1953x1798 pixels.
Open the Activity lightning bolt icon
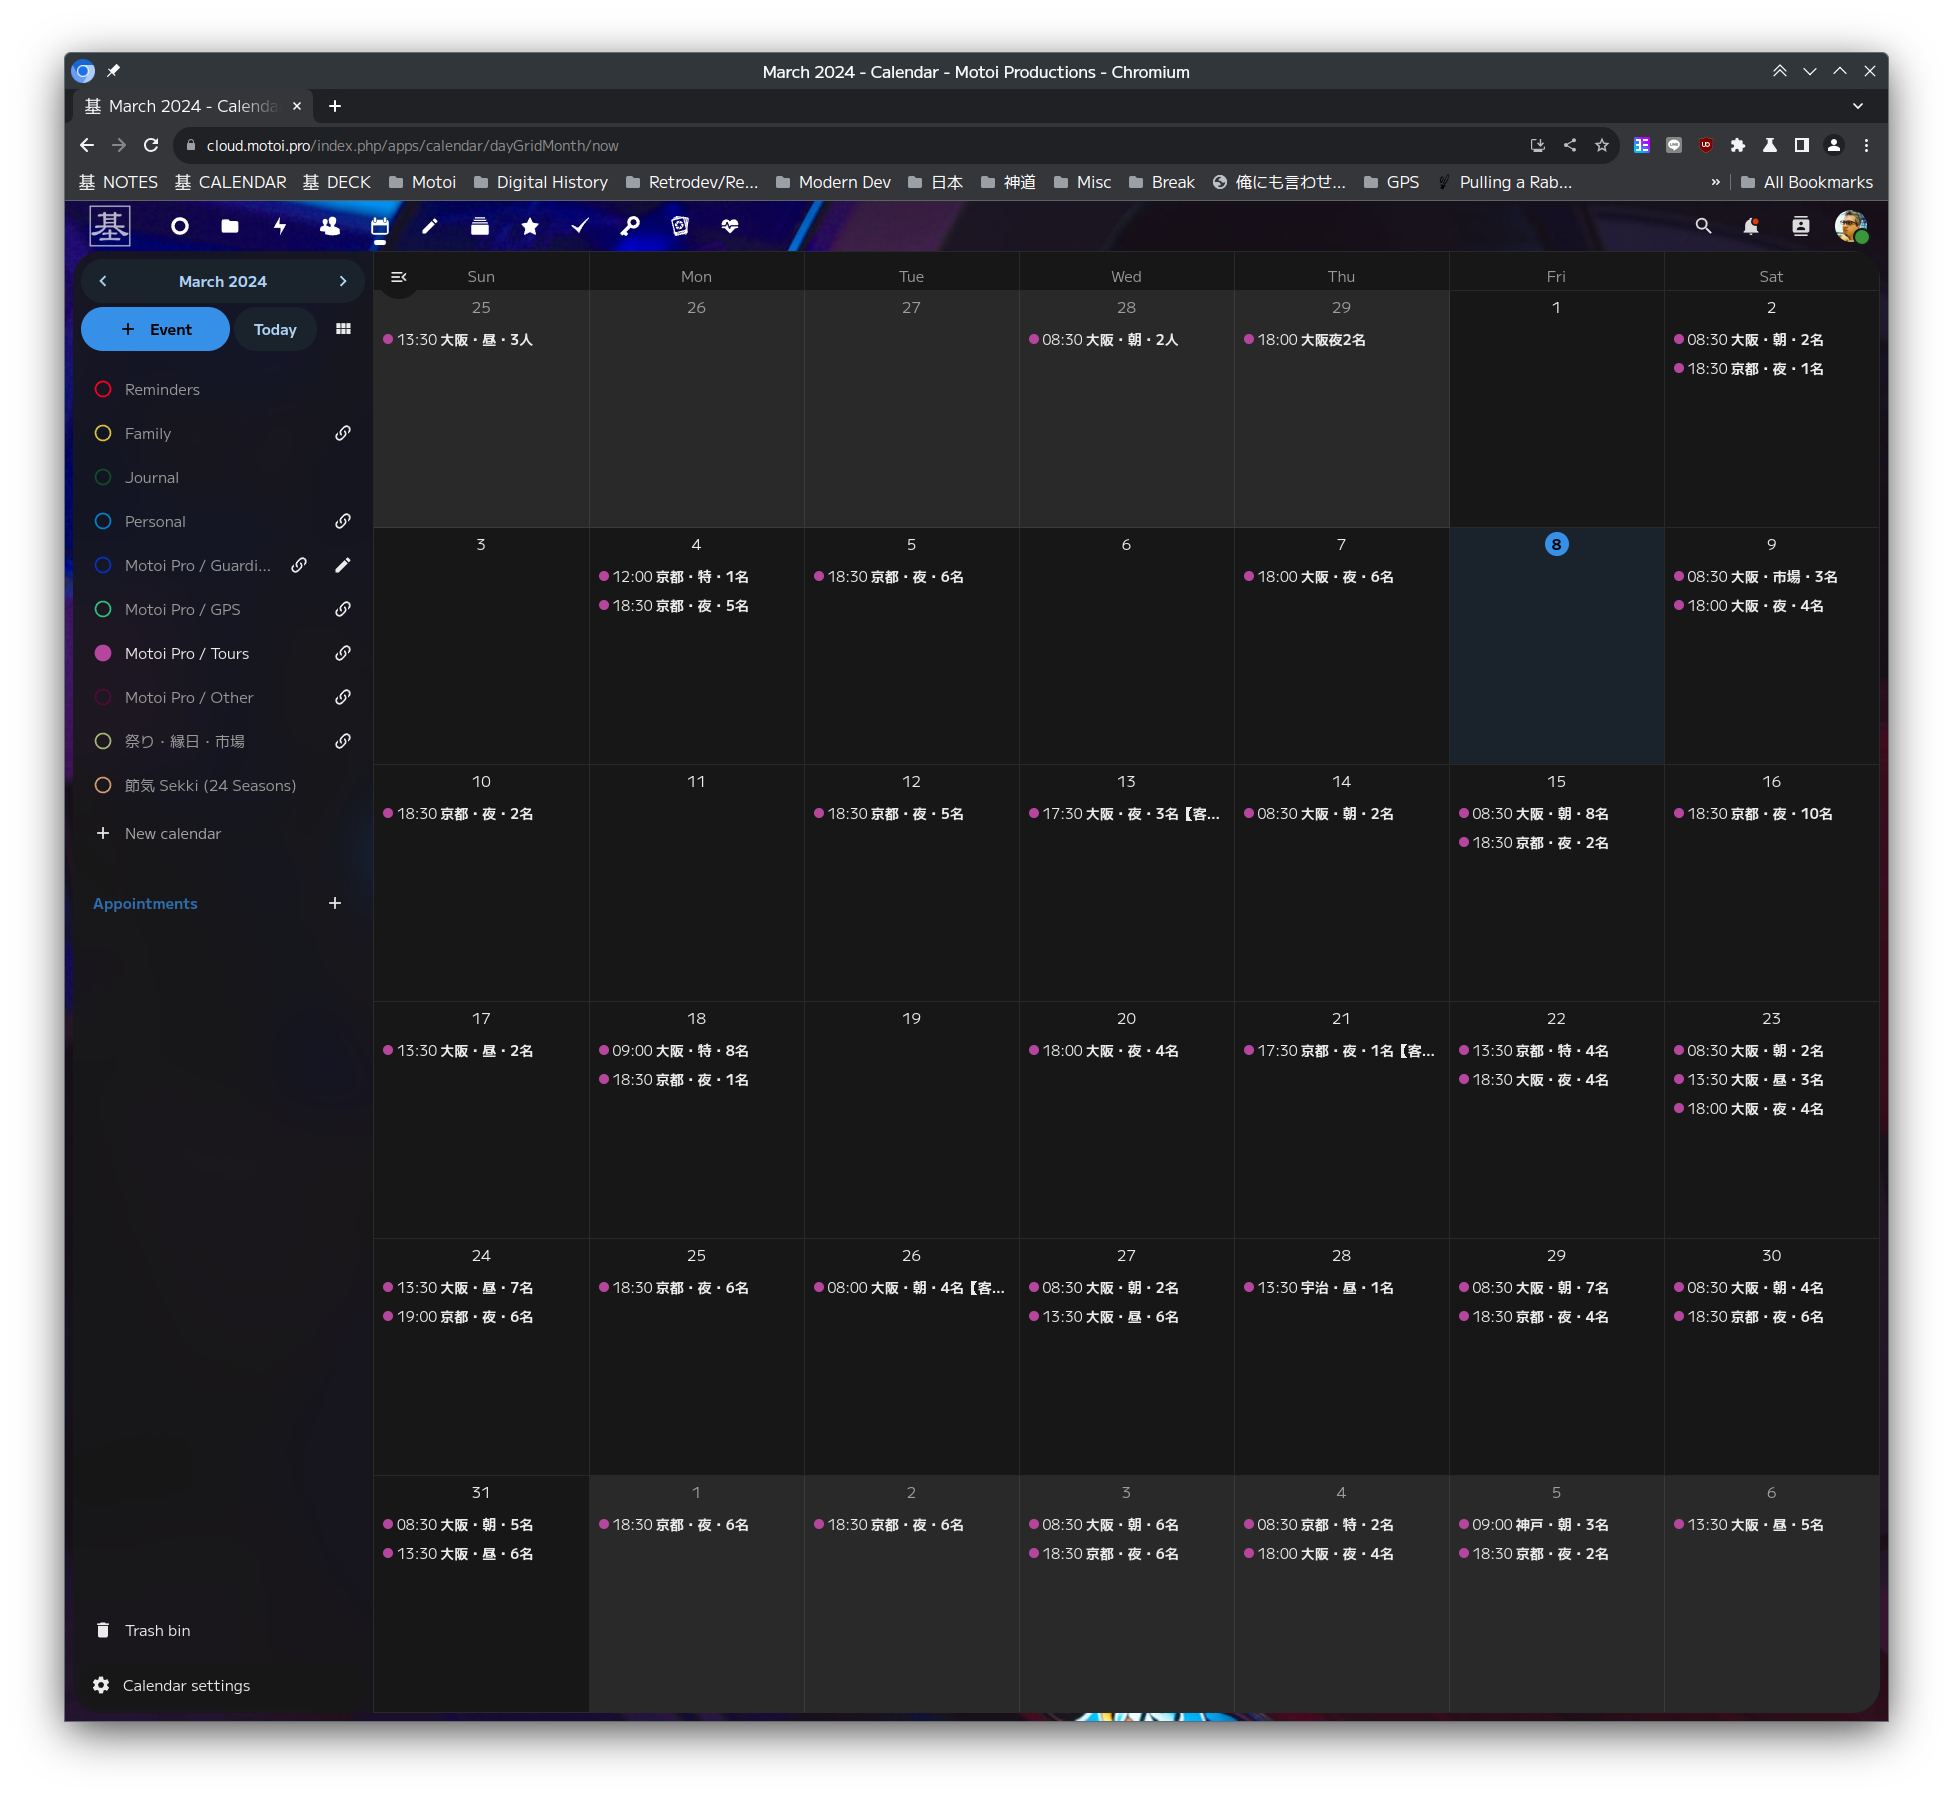[x=280, y=227]
